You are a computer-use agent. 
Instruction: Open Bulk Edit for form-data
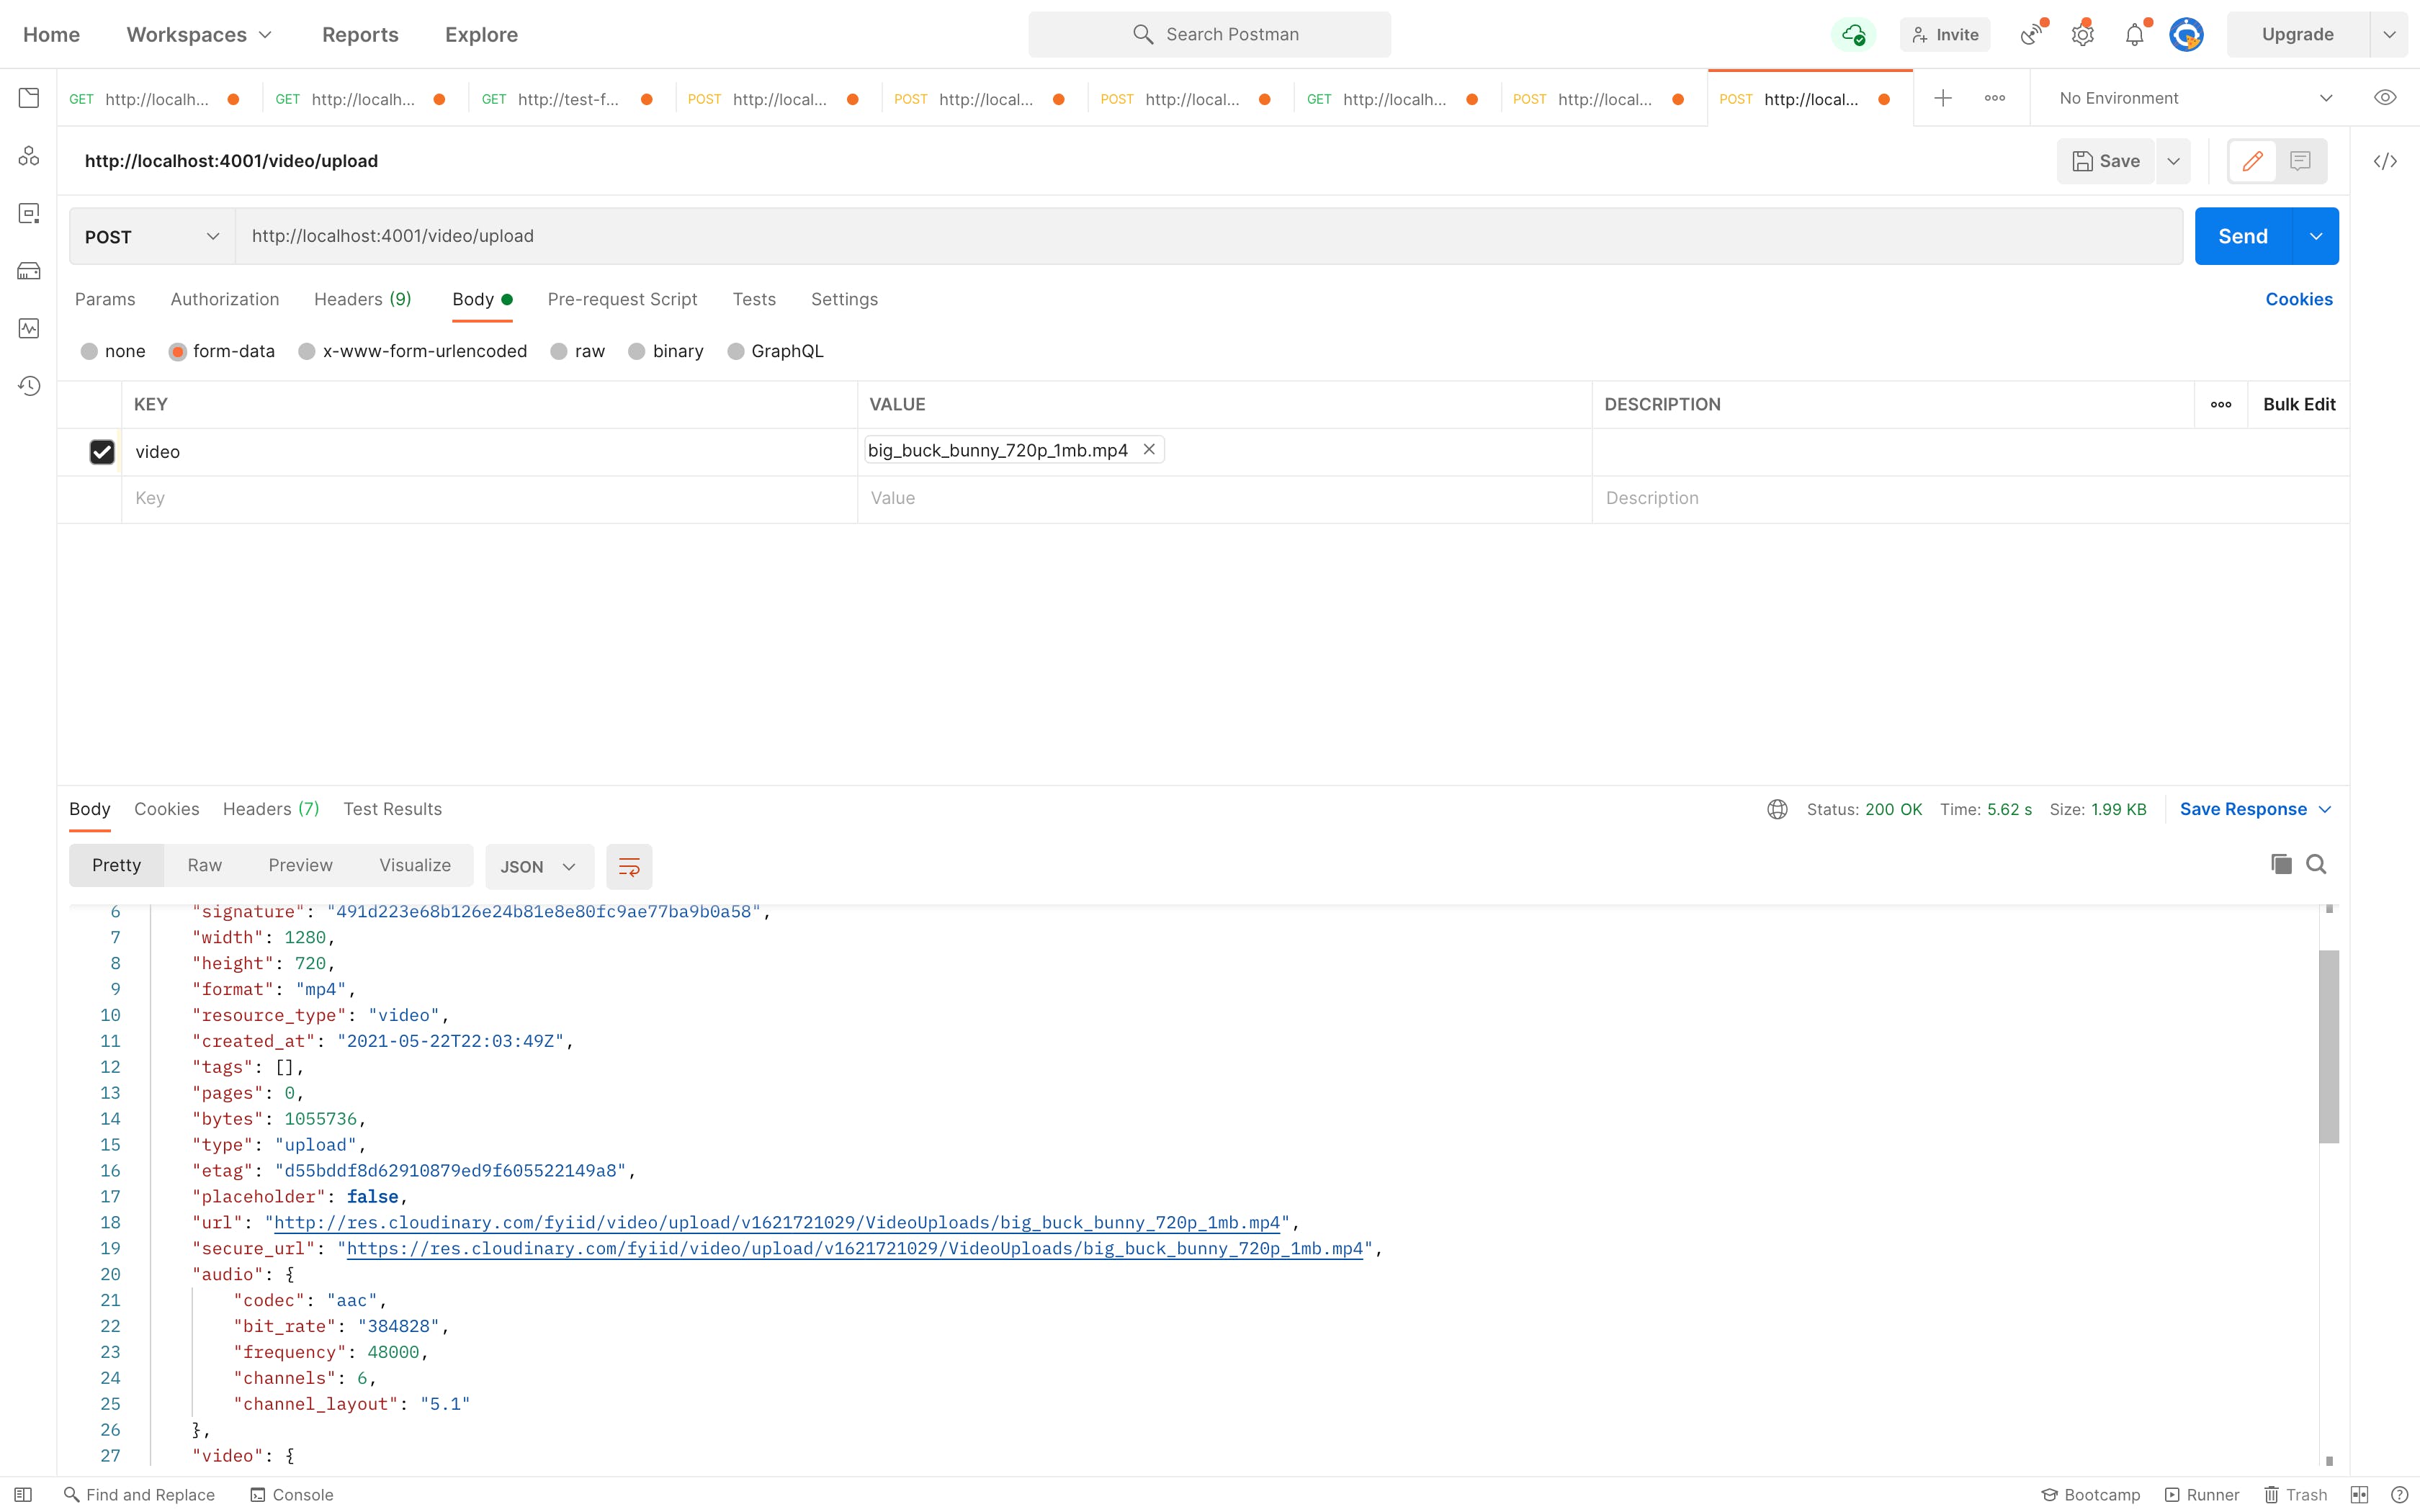[2299, 404]
